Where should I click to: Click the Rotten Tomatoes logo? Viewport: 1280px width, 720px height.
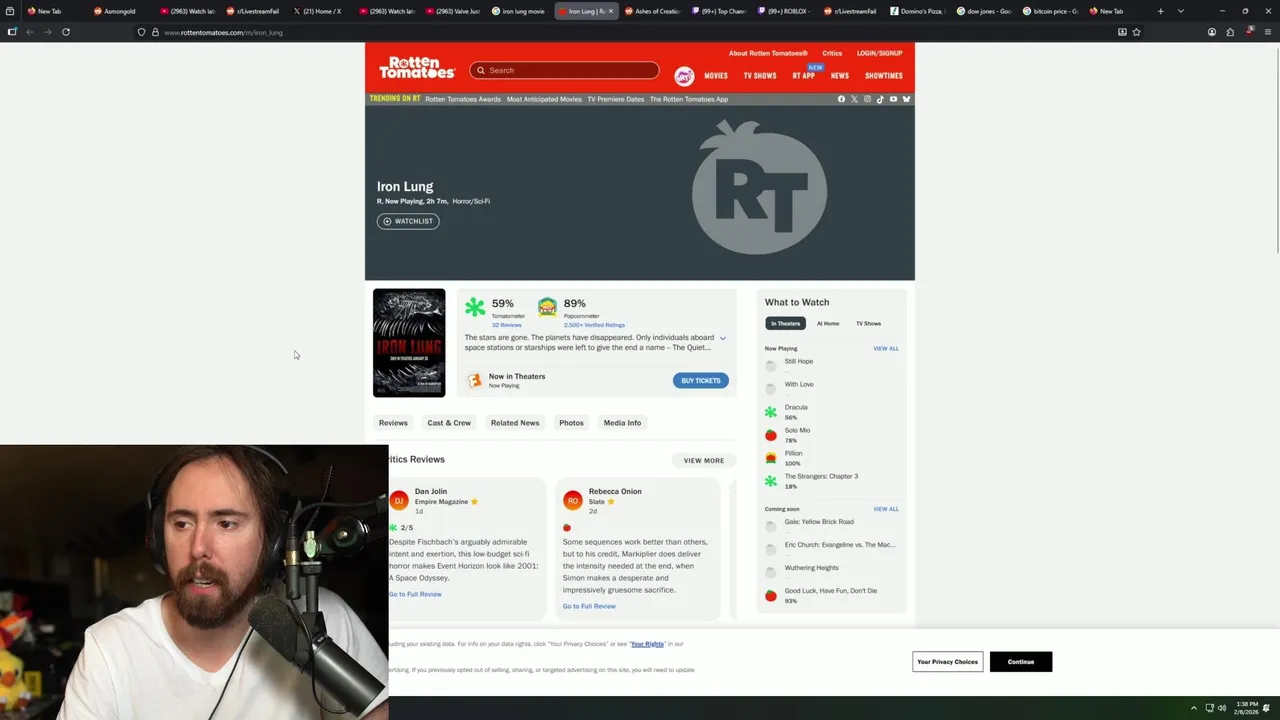pos(417,68)
